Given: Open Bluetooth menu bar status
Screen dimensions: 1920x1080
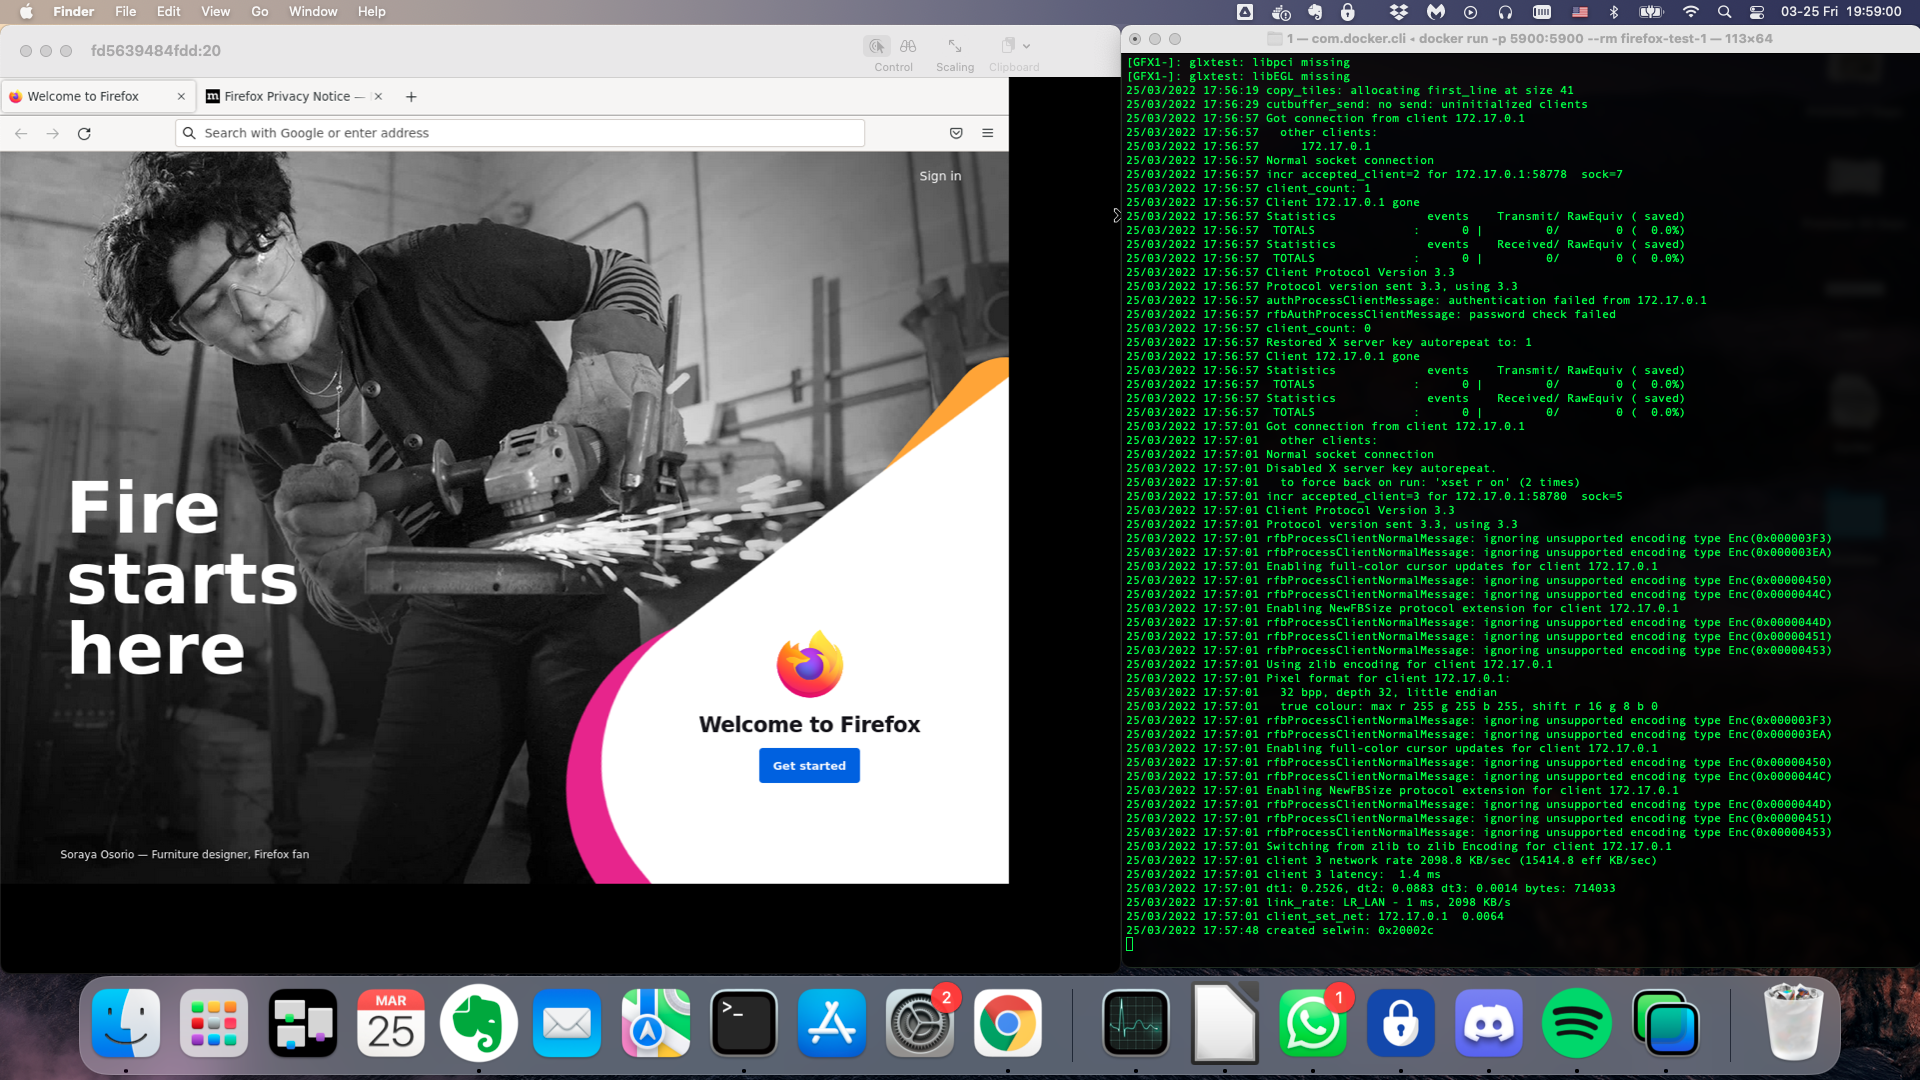Looking at the screenshot, I should pos(1613,12).
